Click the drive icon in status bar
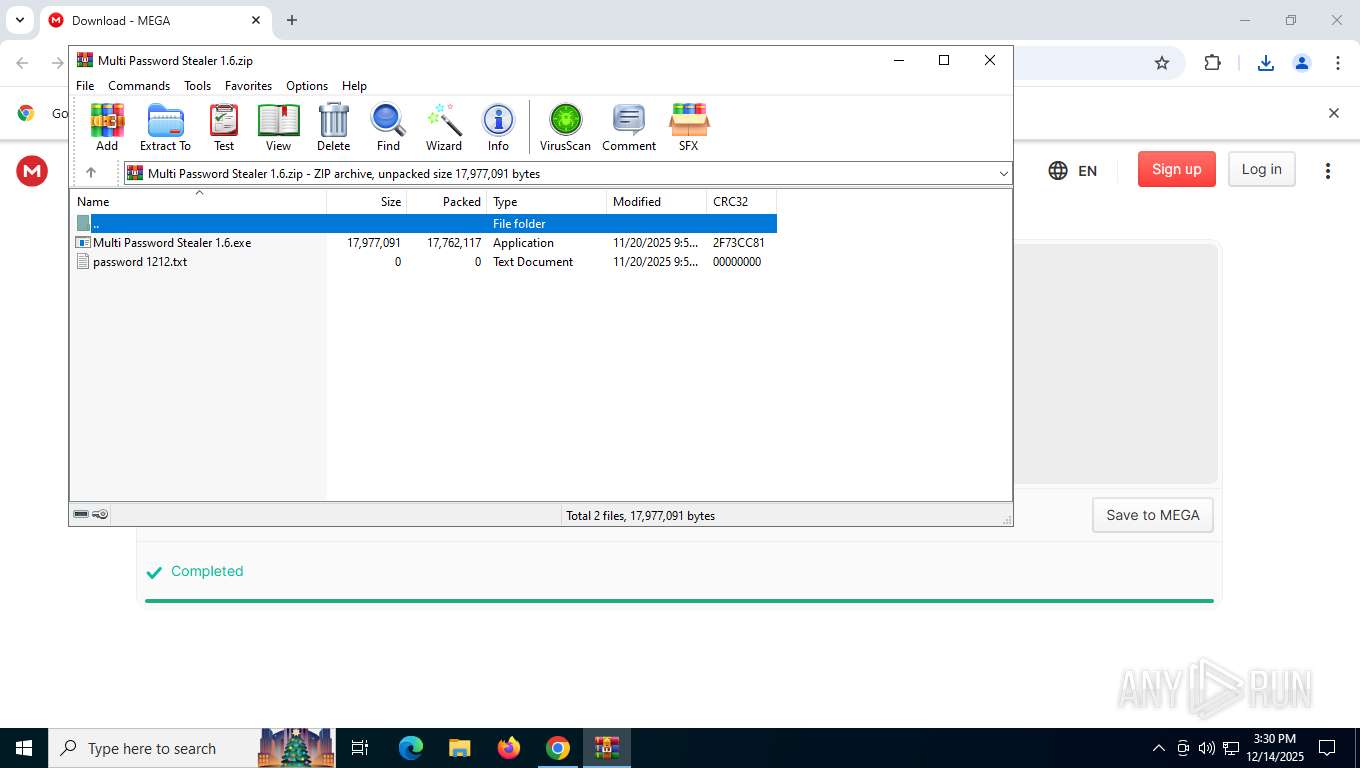 81,515
